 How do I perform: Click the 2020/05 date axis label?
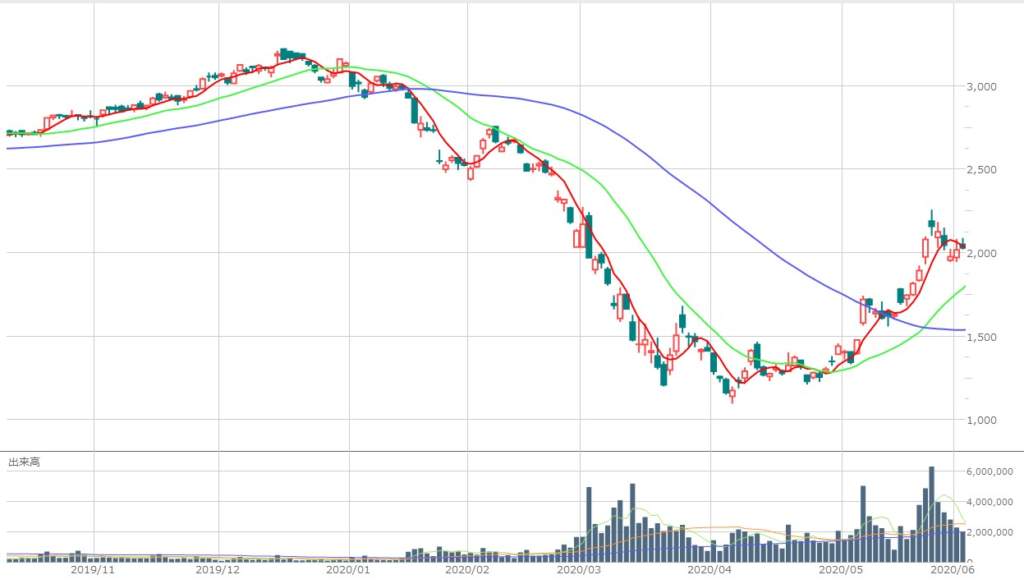coord(841,570)
